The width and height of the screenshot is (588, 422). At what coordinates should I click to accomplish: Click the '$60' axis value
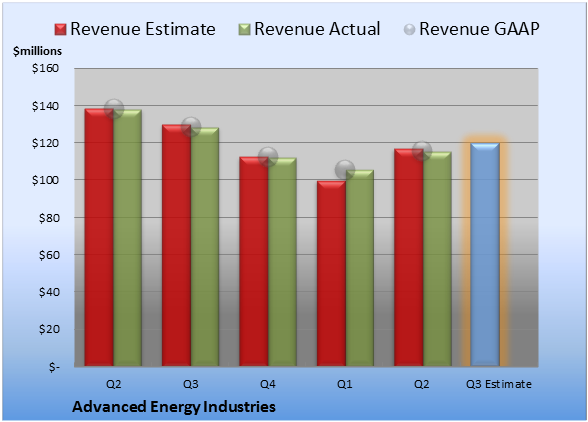49,255
